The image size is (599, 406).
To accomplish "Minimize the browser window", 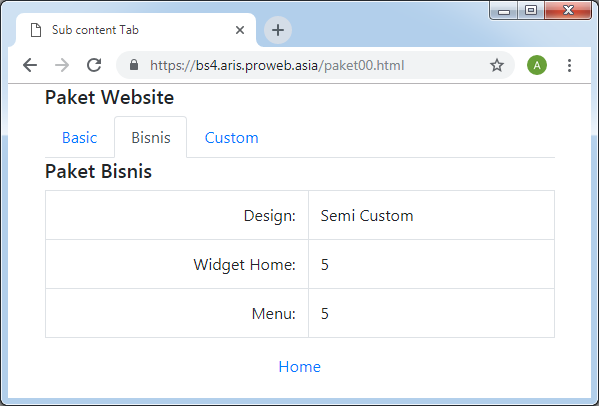I will click(x=504, y=10).
